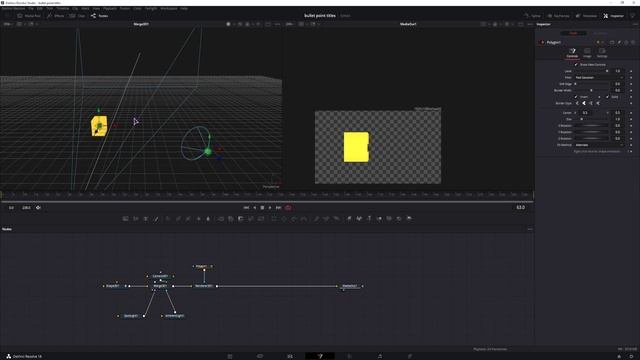This screenshot has height=360, width=640.
Task: Open the Fusion menu
Action: tap(125, 8)
